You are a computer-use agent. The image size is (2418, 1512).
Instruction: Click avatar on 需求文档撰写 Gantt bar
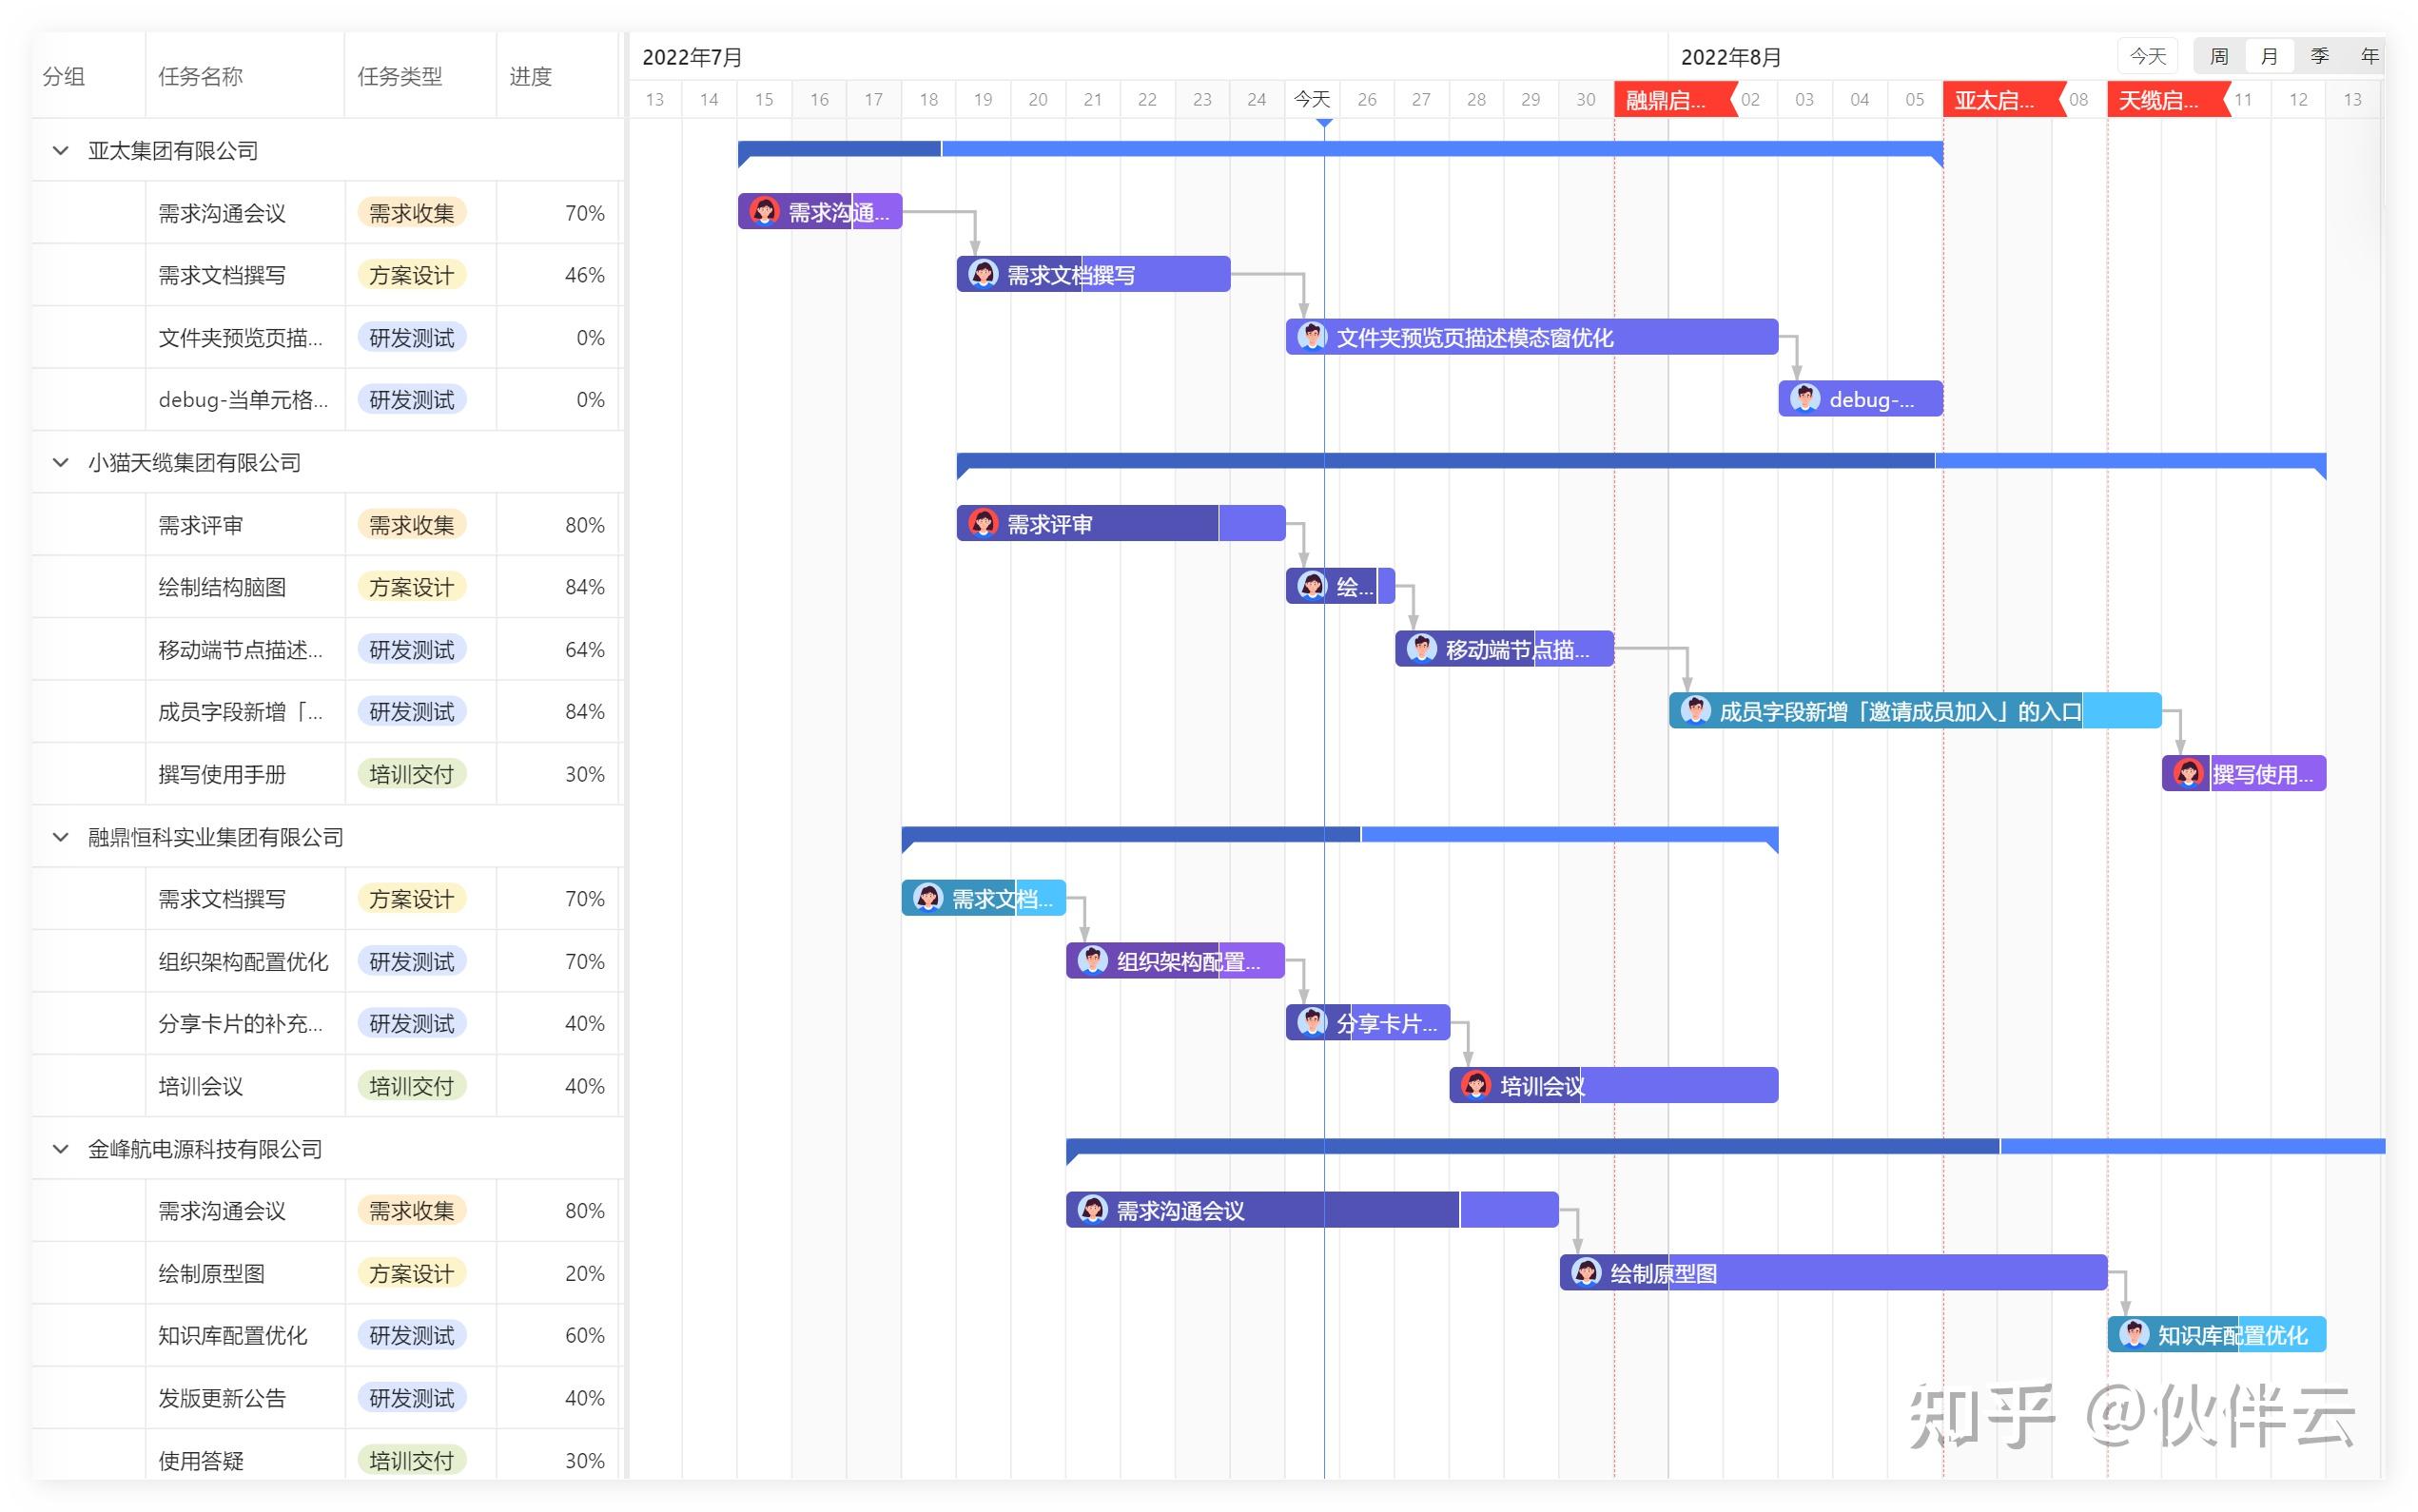pos(983,274)
